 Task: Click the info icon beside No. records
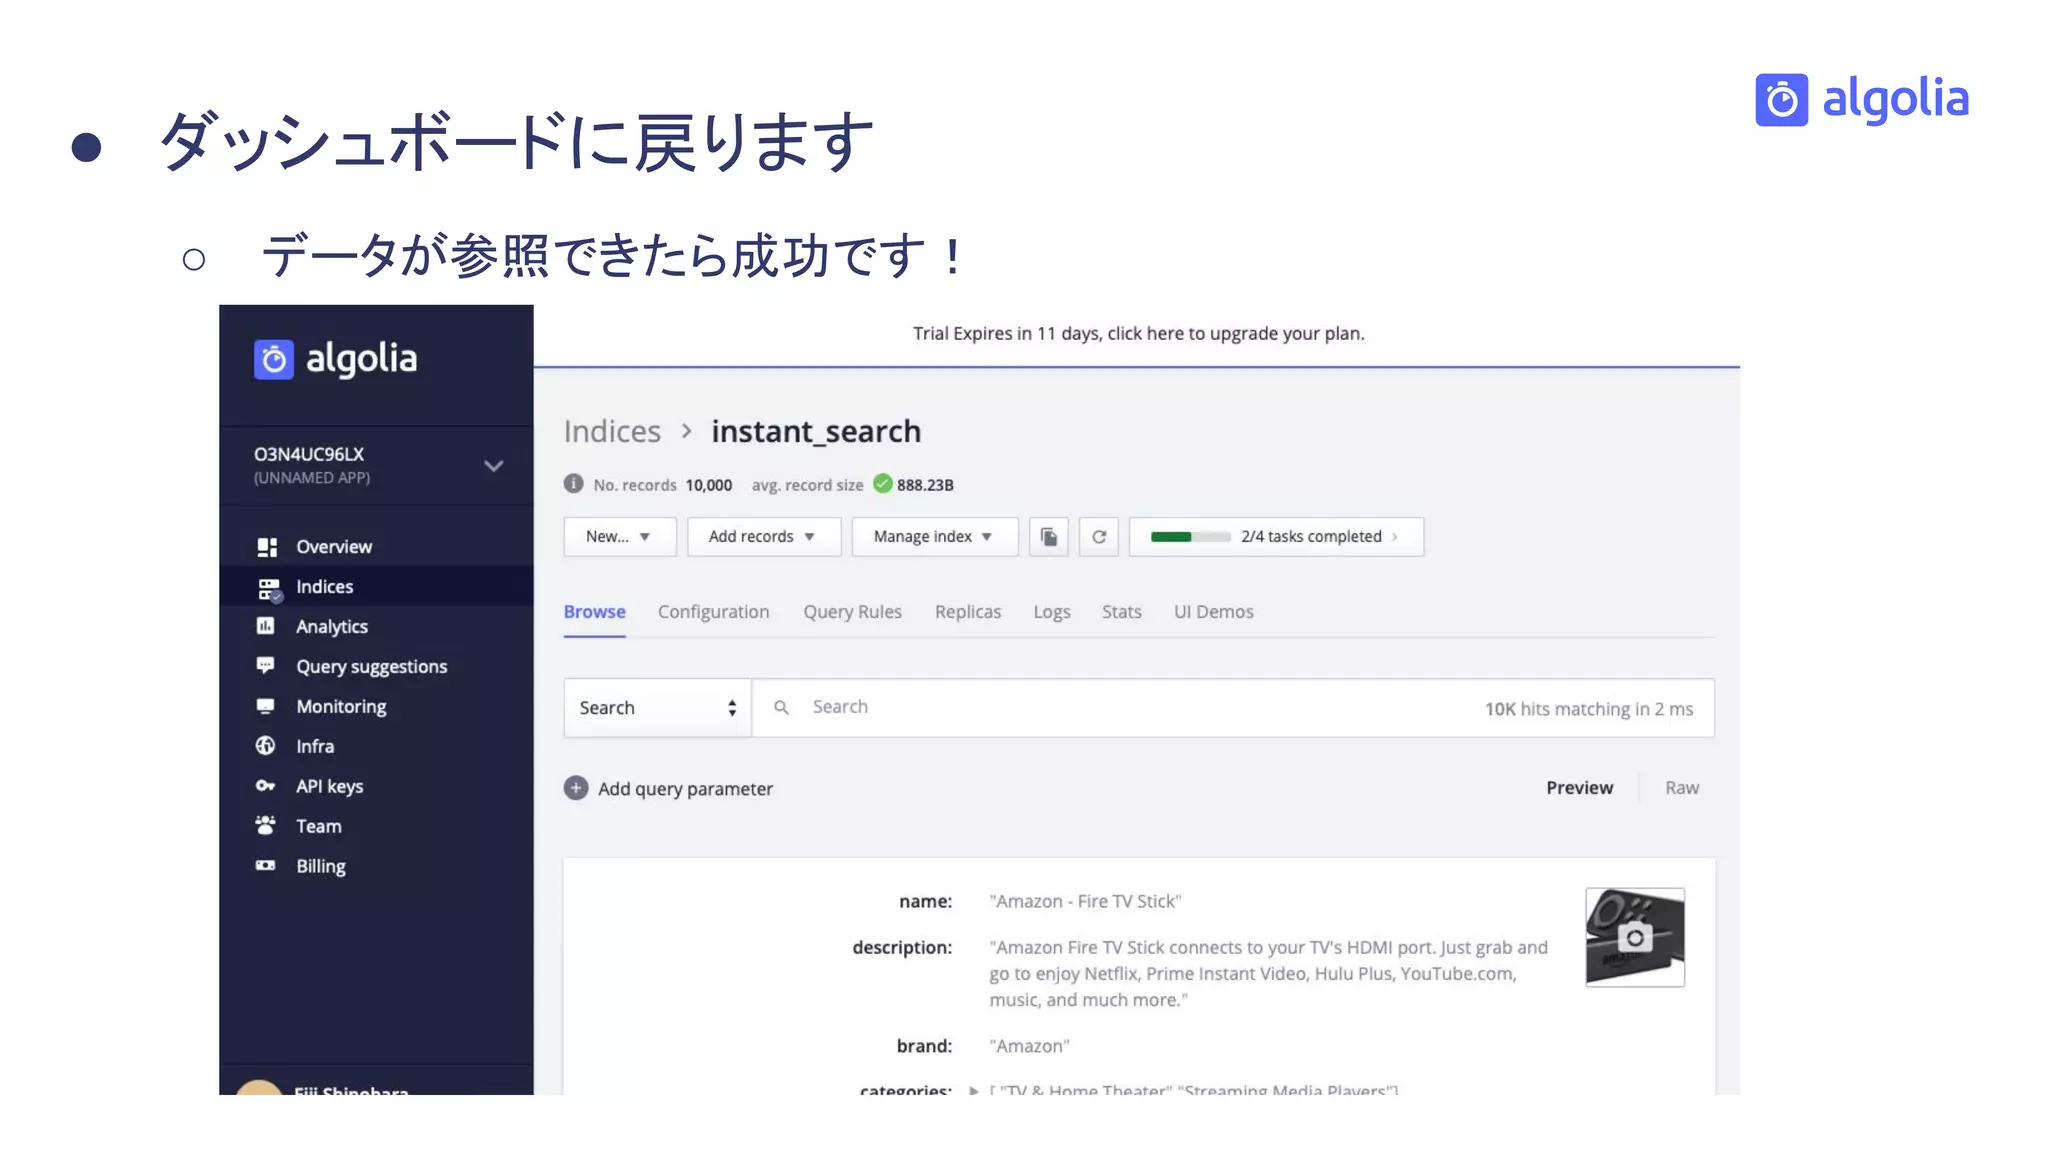[573, 484]
